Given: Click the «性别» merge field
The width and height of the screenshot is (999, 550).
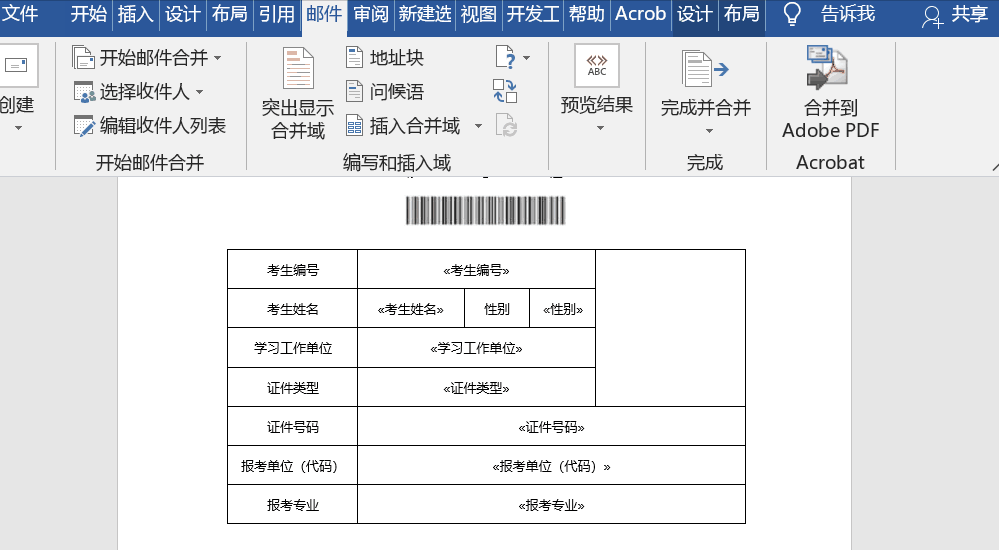Looking at the screenshot, I should 563,309.
